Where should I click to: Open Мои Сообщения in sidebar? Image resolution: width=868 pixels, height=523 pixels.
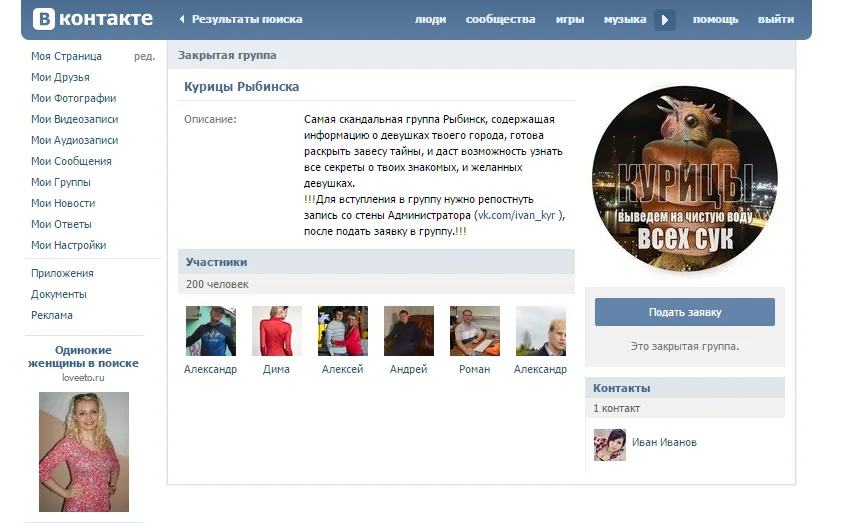tap(71, 161)
